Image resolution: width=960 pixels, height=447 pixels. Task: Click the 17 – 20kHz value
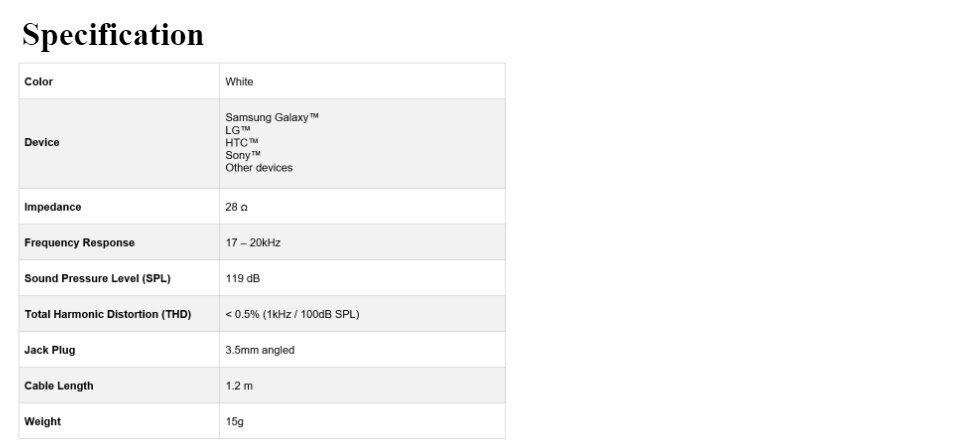coord(253,242)
